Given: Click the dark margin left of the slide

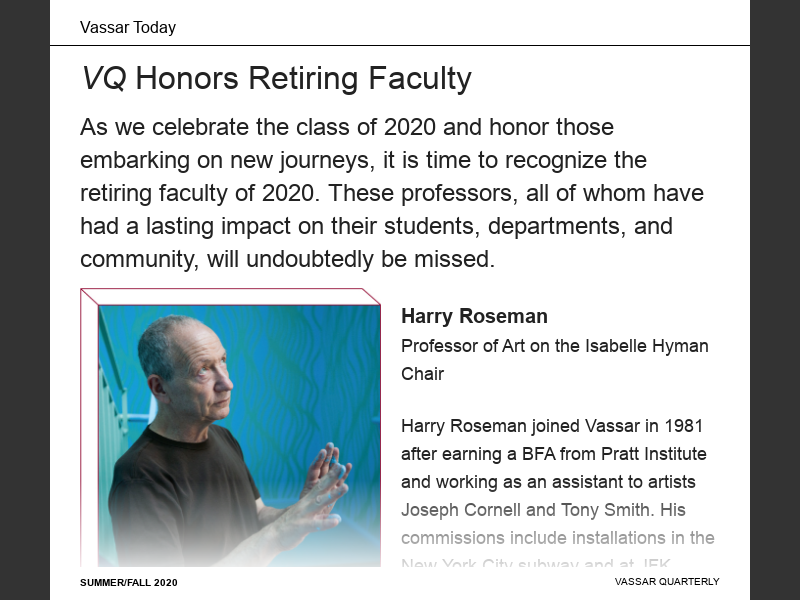Looking at the screenshot, I should 24,300.
